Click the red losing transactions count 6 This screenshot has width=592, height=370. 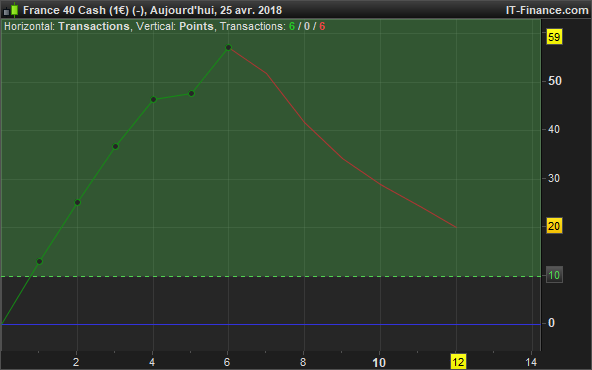click(x=322, y=26)
